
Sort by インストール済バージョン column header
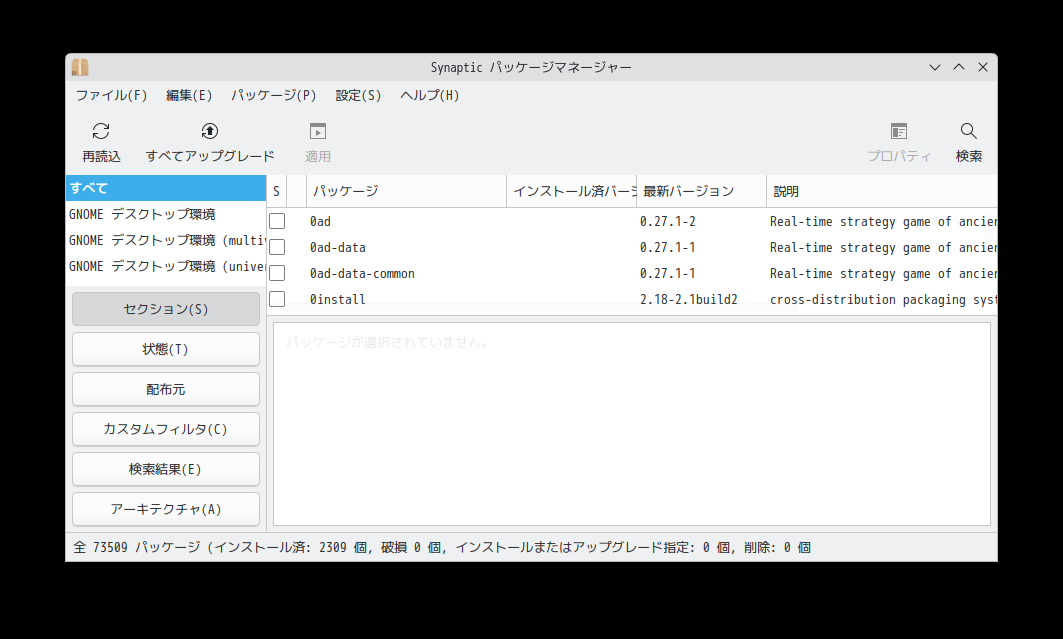coord(571,191)
